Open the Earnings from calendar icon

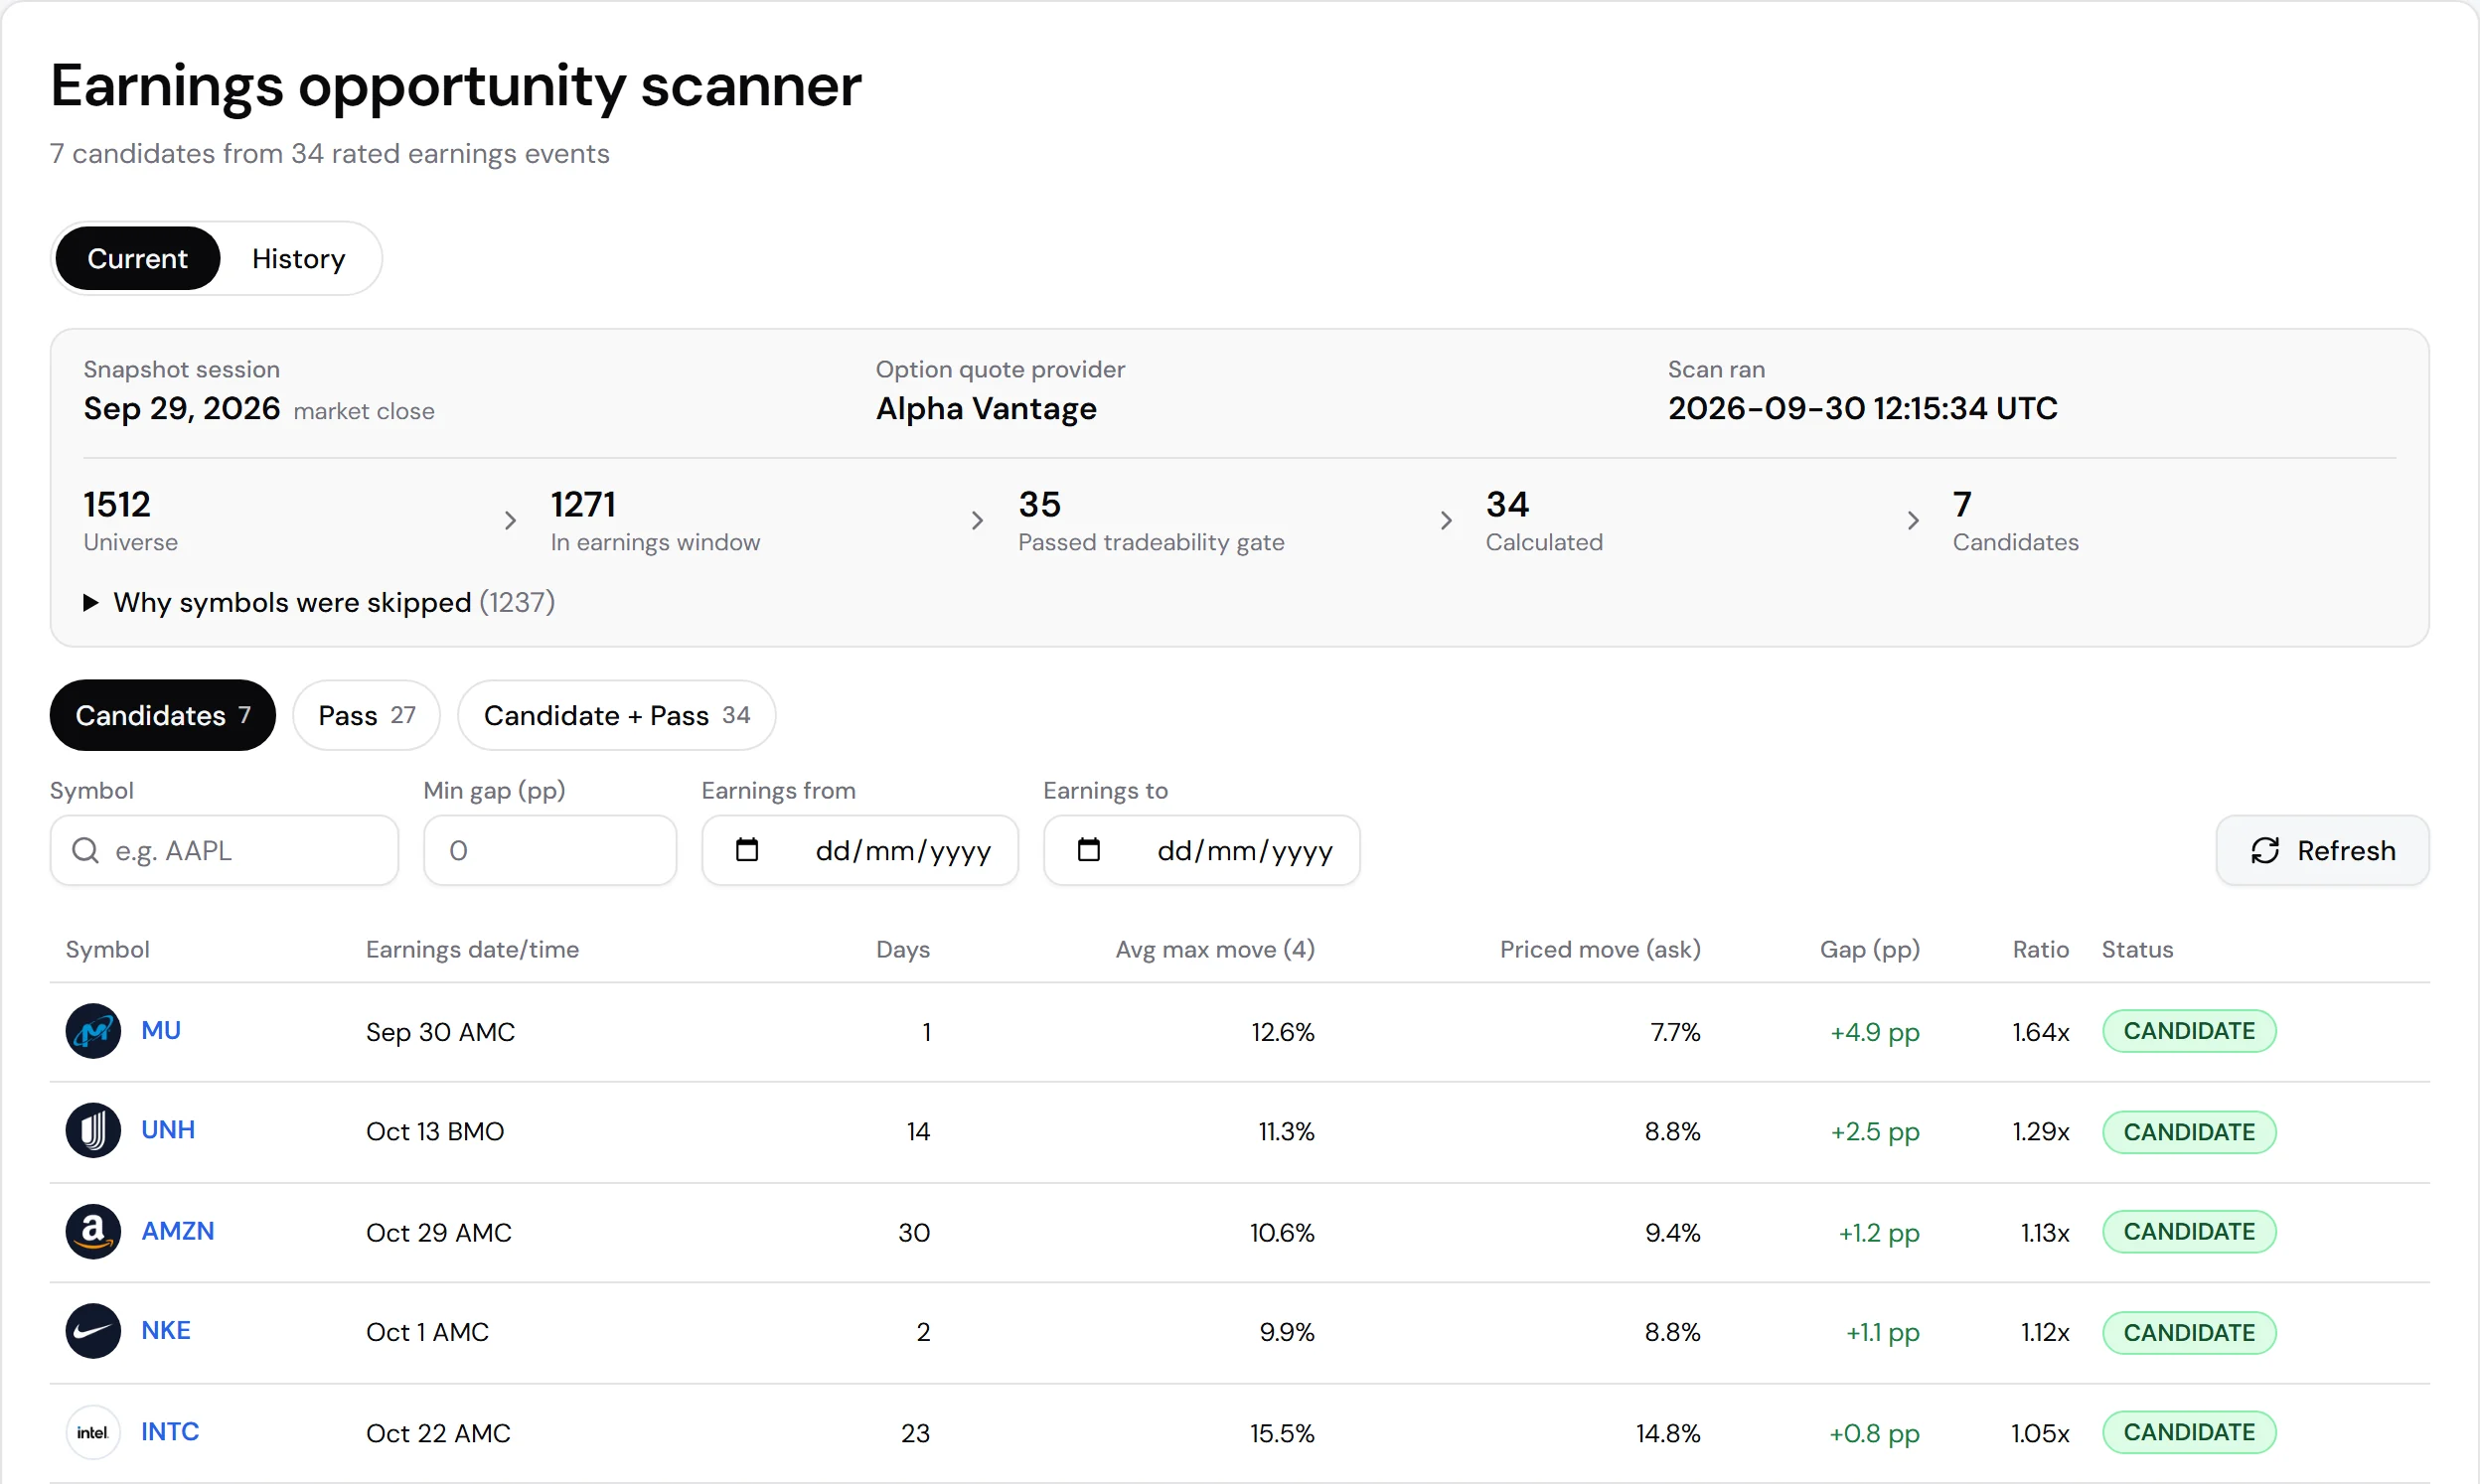(x=747, y=850)
